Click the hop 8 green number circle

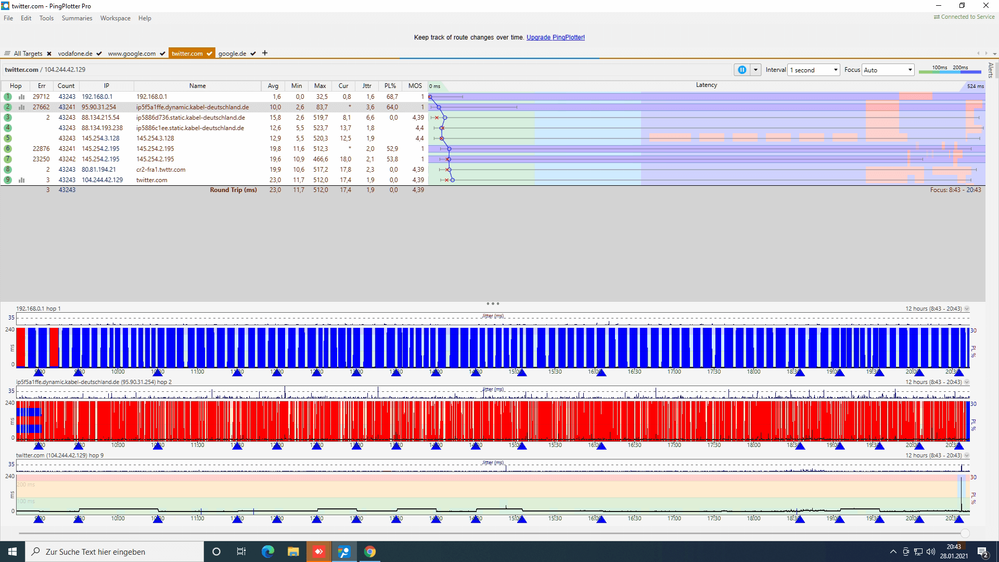coord(8,169)
